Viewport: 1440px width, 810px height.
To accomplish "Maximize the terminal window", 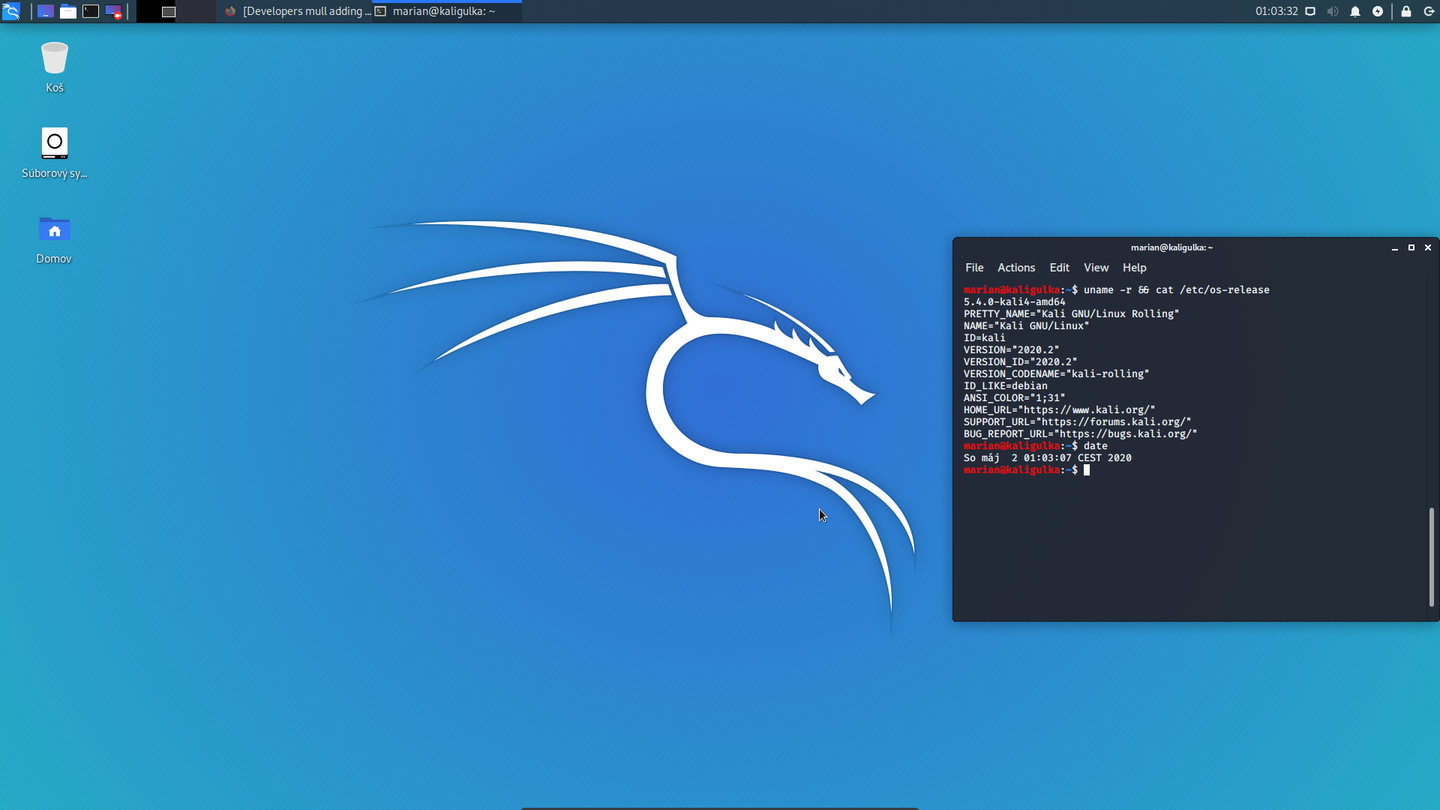I will [x=1411, y=248].
